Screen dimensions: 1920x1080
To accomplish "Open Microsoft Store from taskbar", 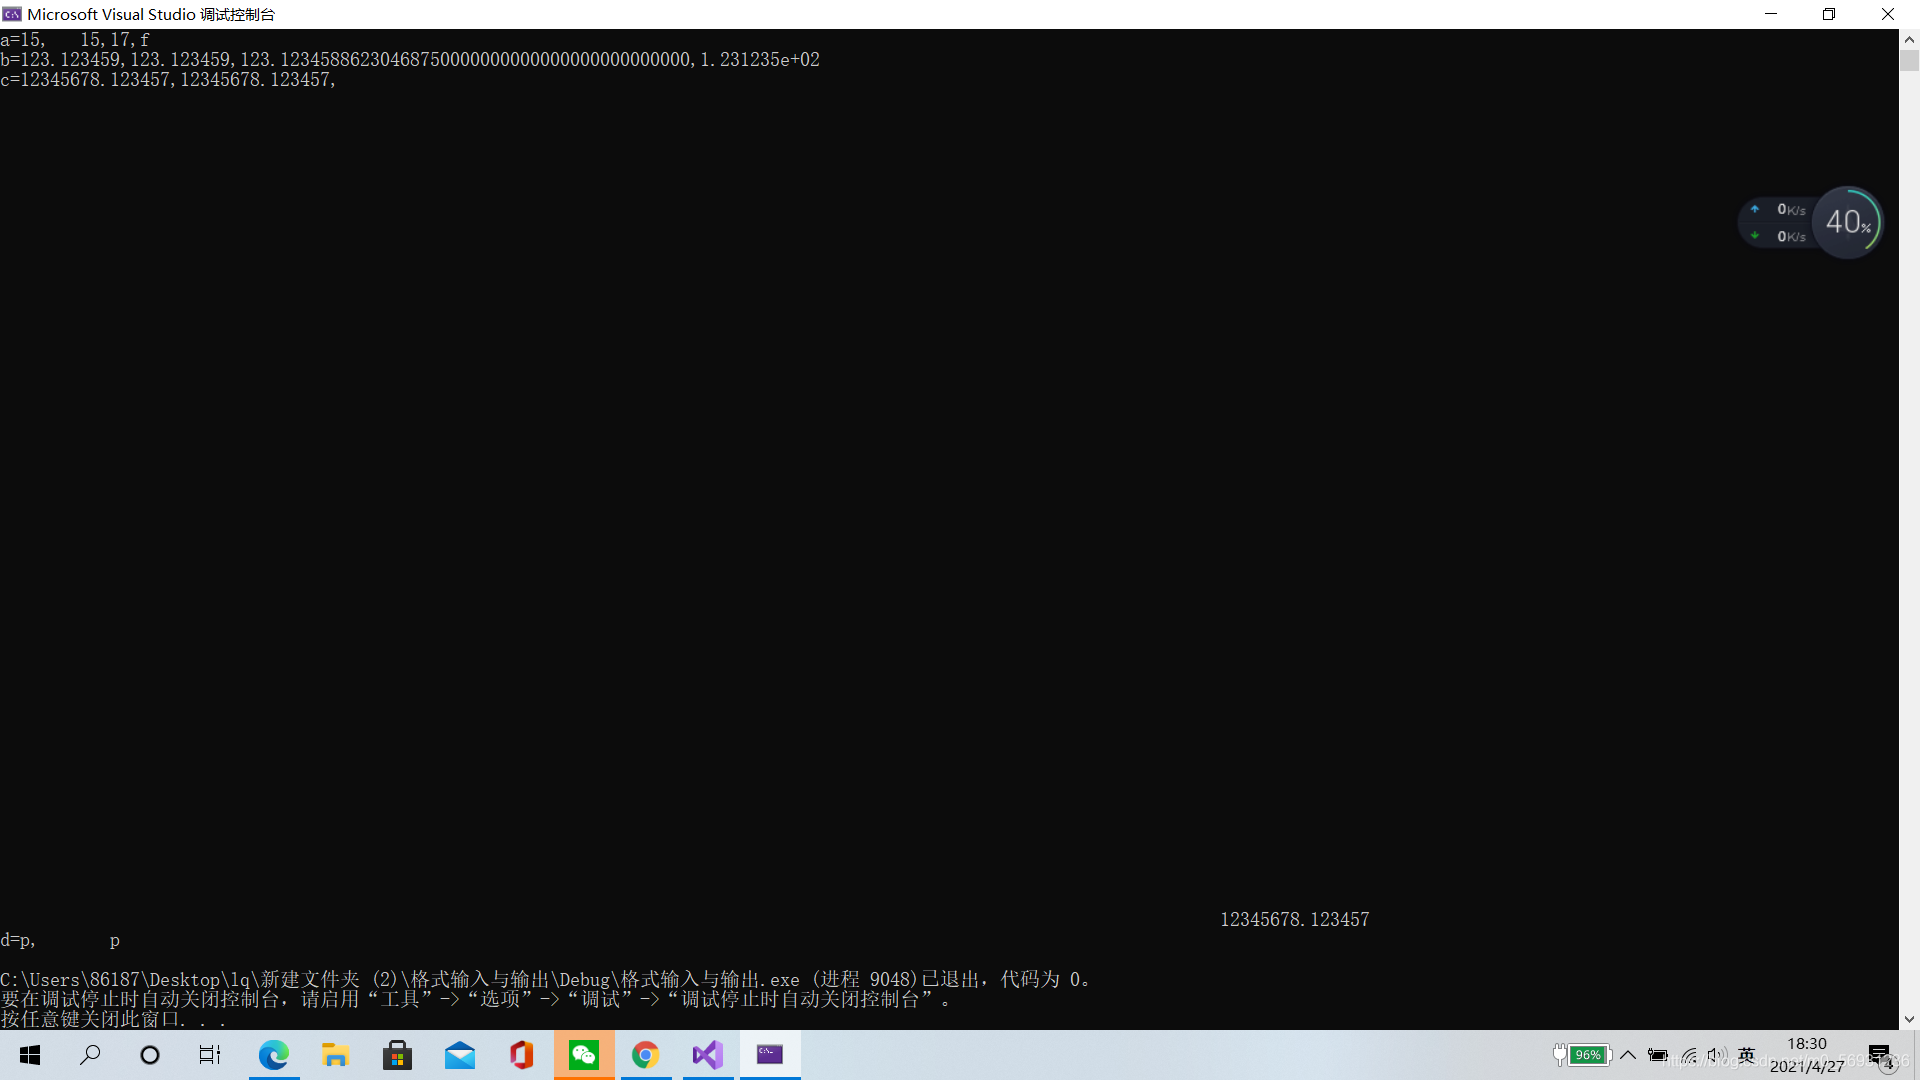I will coord(397,1055).
